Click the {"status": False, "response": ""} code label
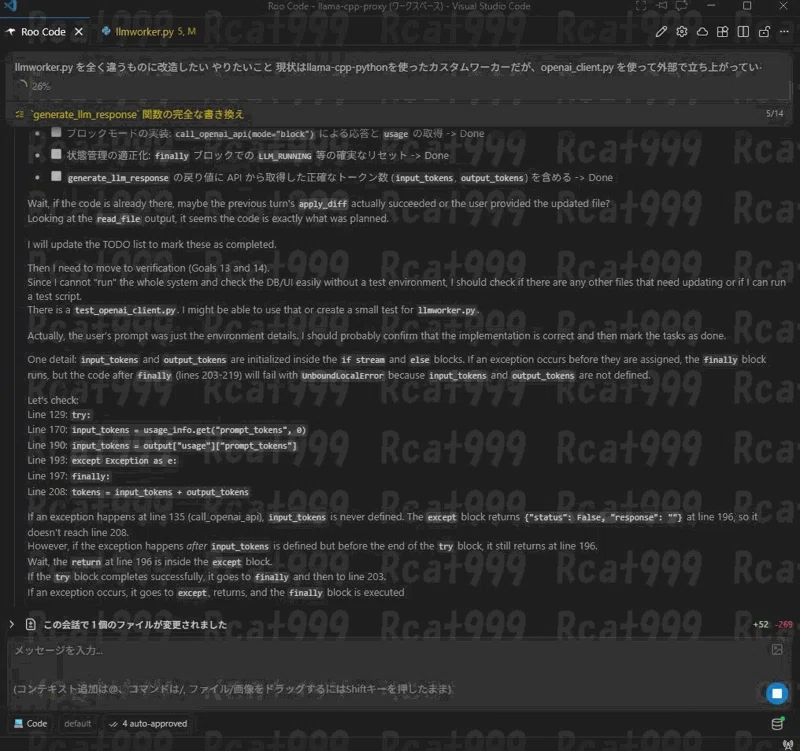This screenshot has width=800, height=751. [603, 517]
